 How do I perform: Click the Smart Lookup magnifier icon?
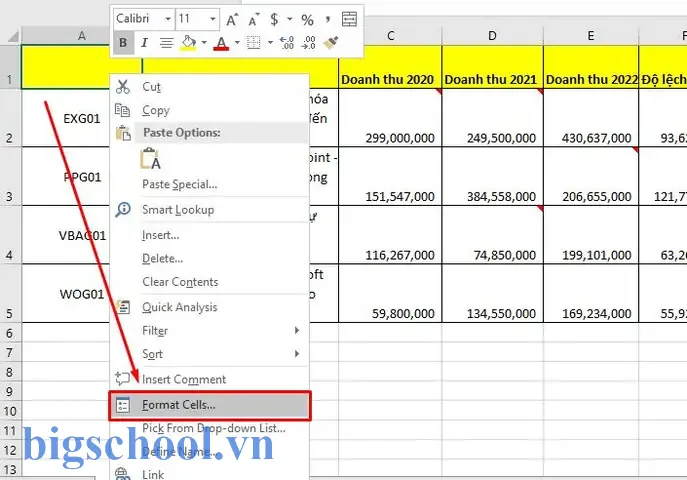coord(123,209)
